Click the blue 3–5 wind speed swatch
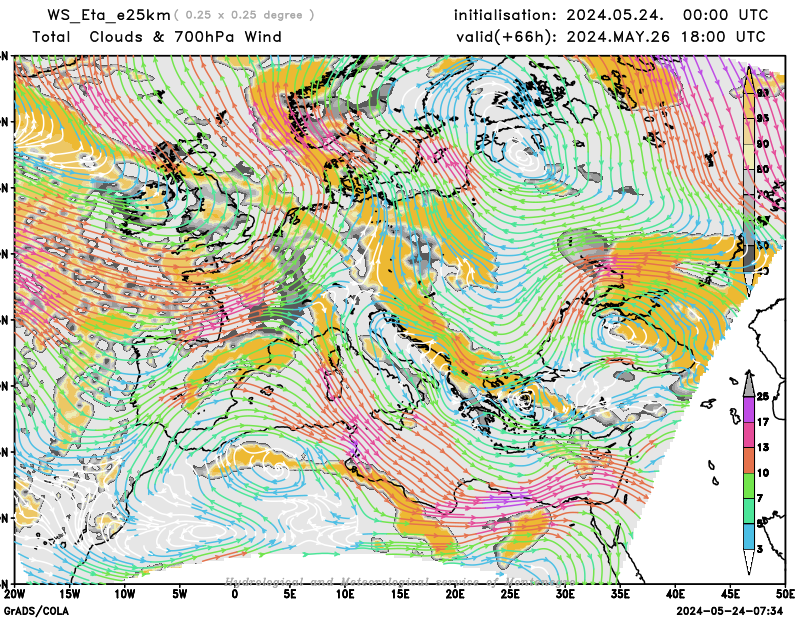This screenshot has height=618, width=800. [748, 536]
